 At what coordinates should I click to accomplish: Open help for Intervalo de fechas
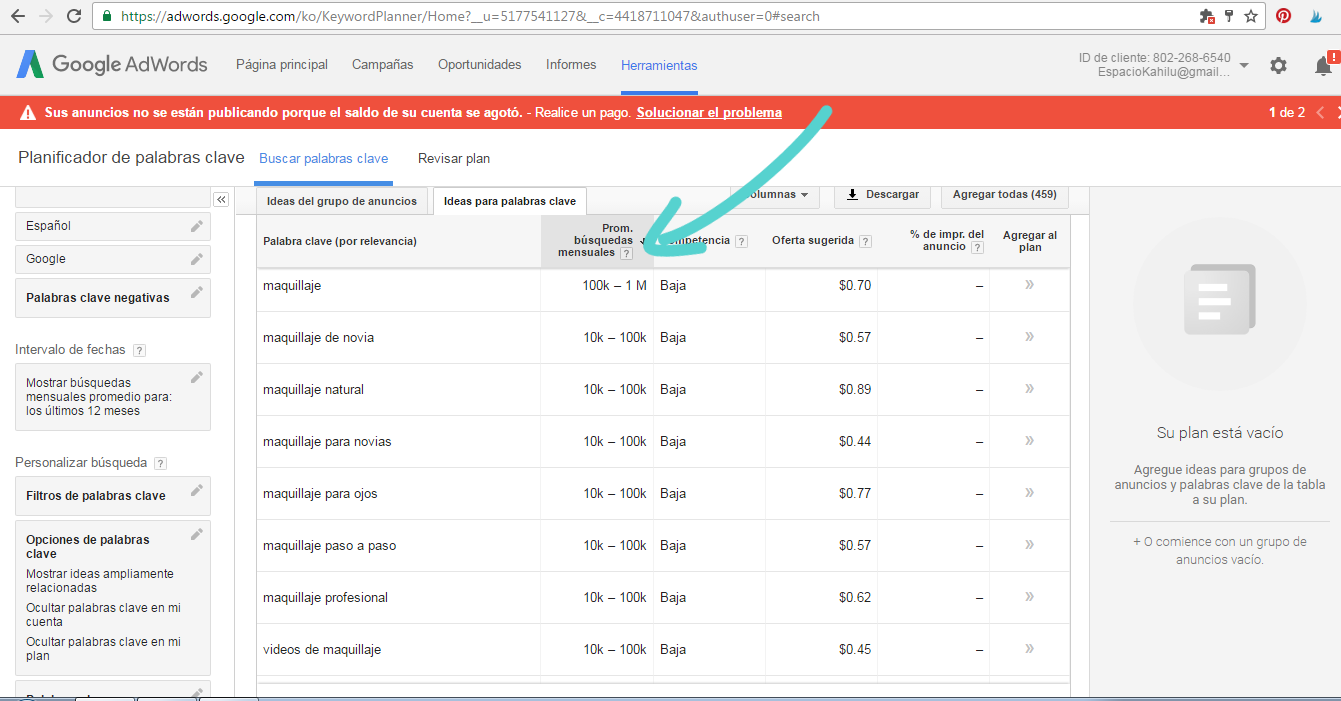(x=139, y=350)
